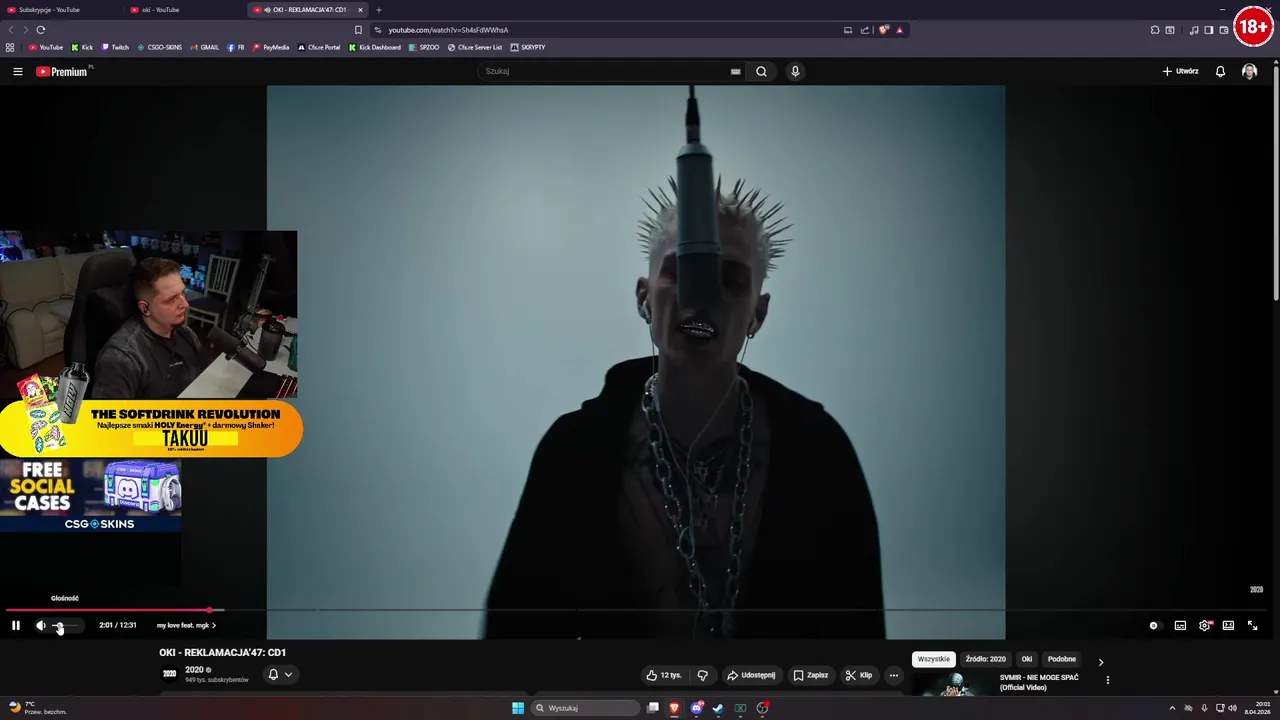Open Brave Shields icon
This screenshot has width=1280, height=720.
pyautogui.click(x=883, y=30)
